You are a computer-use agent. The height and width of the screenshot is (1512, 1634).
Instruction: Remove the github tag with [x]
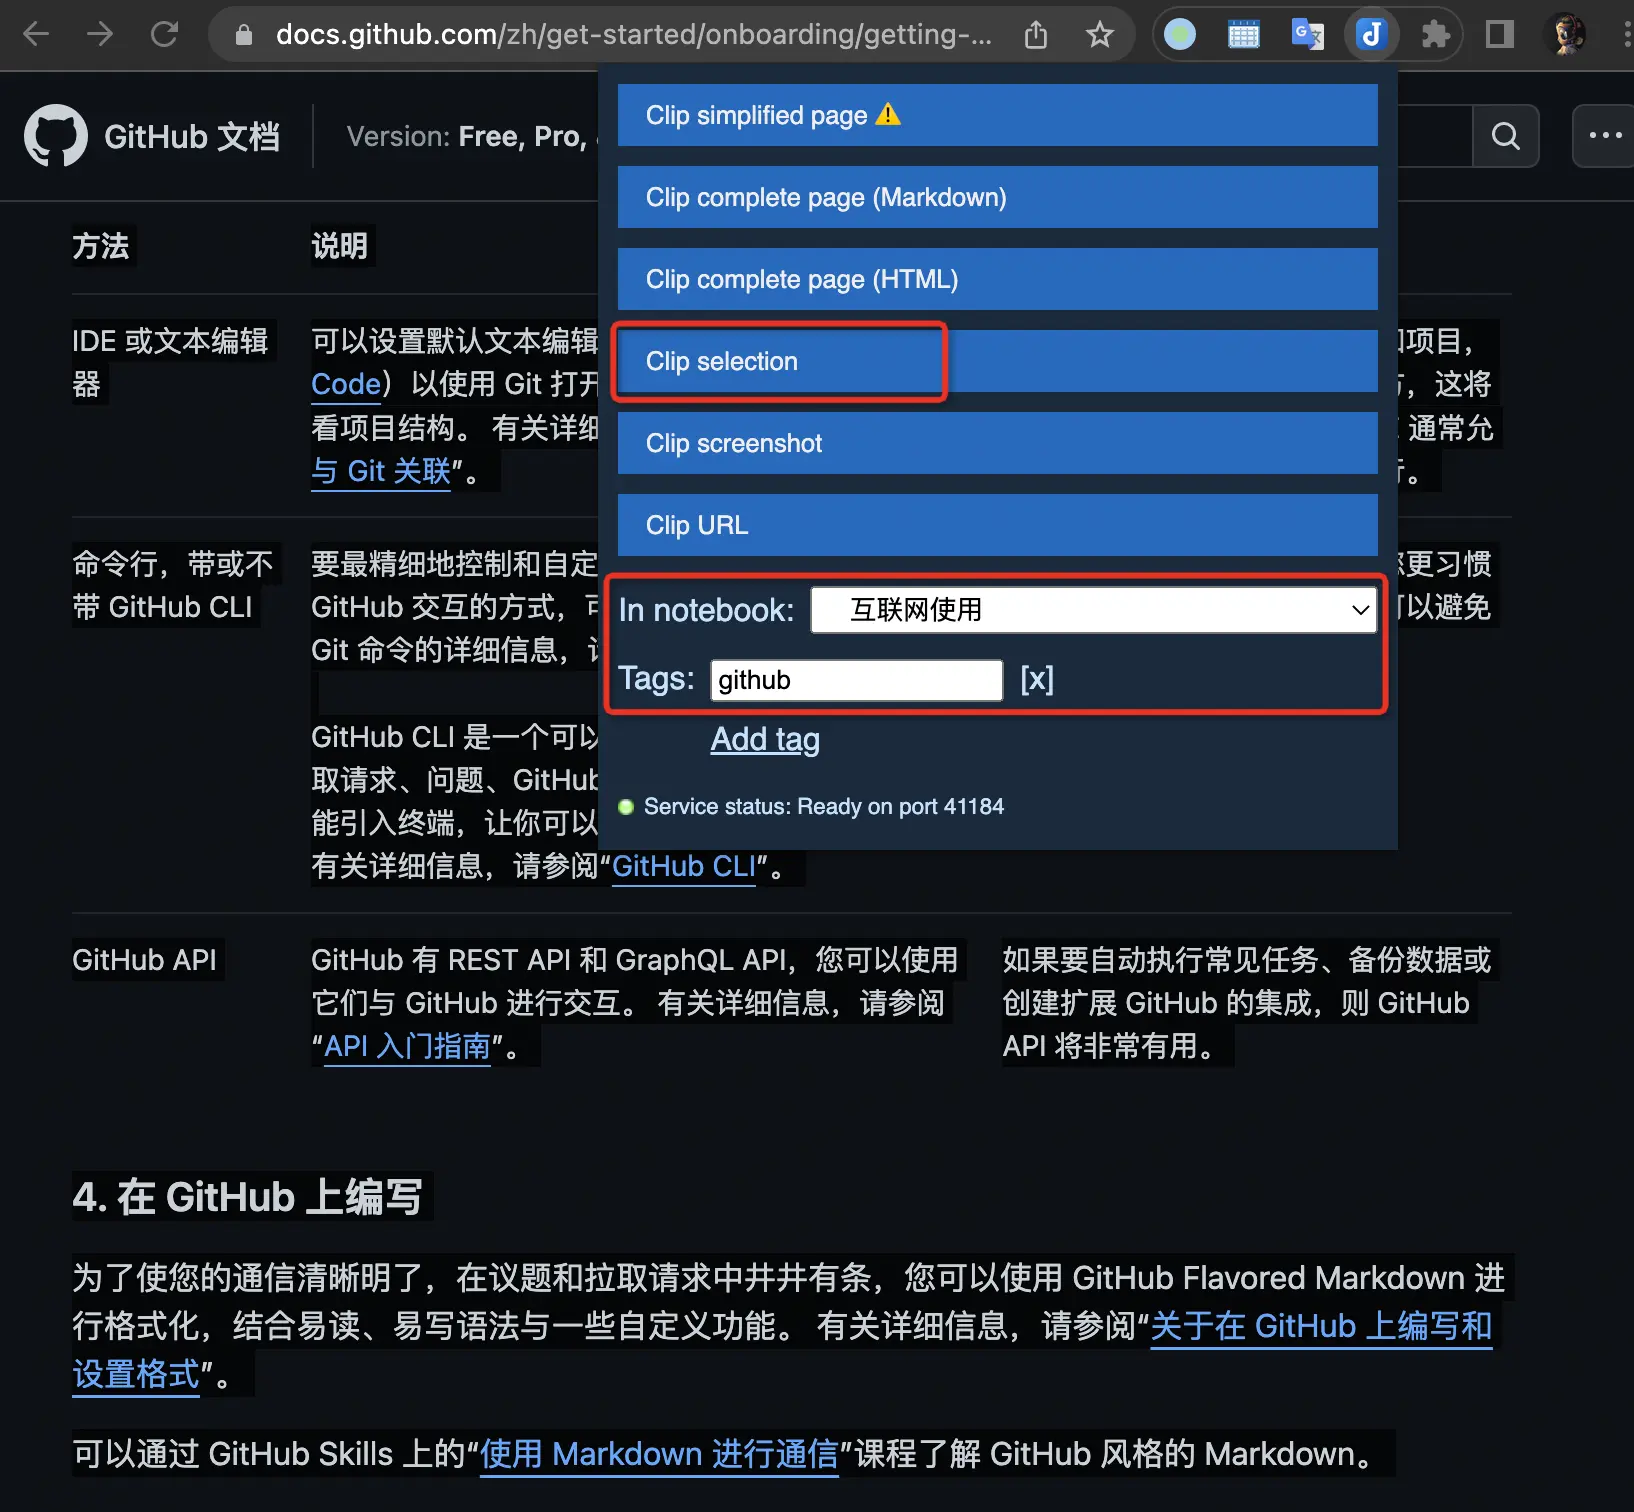[1037, 680]
